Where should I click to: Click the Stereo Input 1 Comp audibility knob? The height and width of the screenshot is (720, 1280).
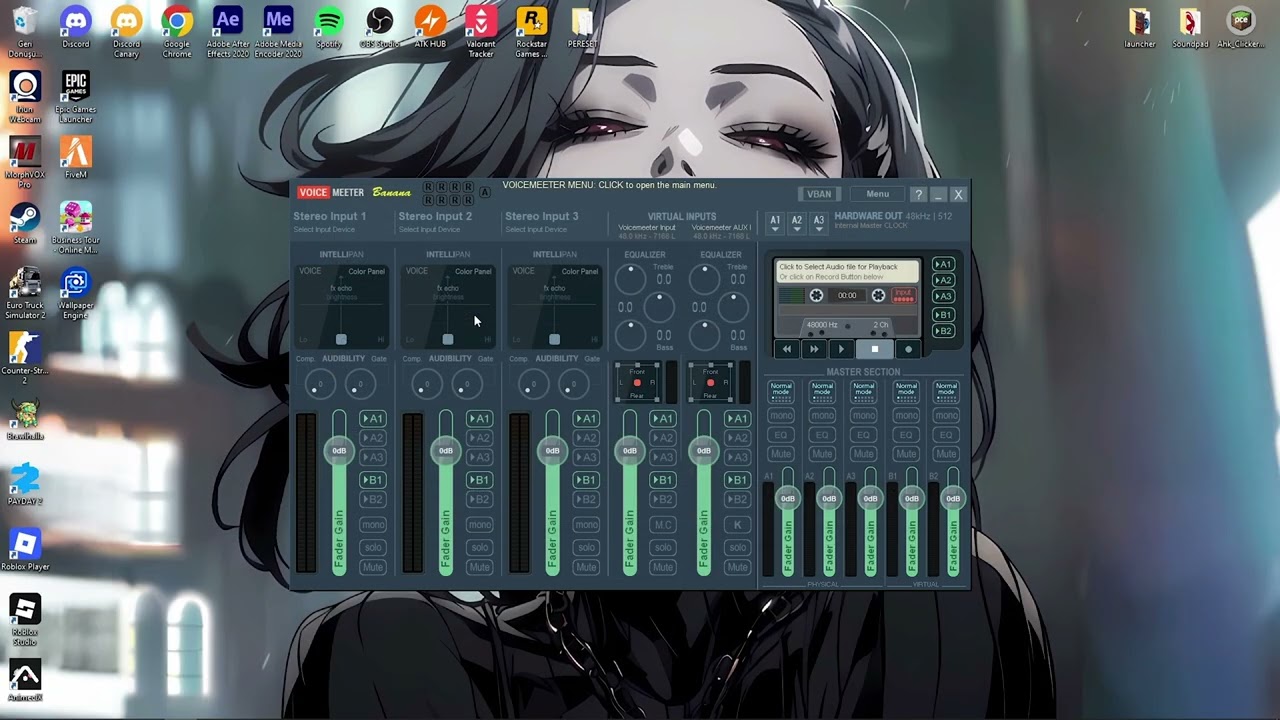coord(320,384)
